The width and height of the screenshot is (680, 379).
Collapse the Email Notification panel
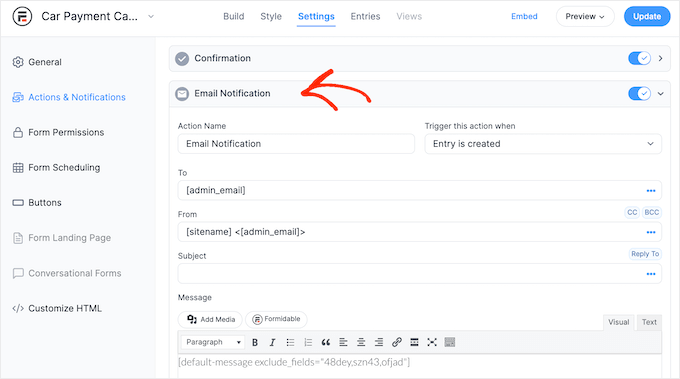point(660,93)
